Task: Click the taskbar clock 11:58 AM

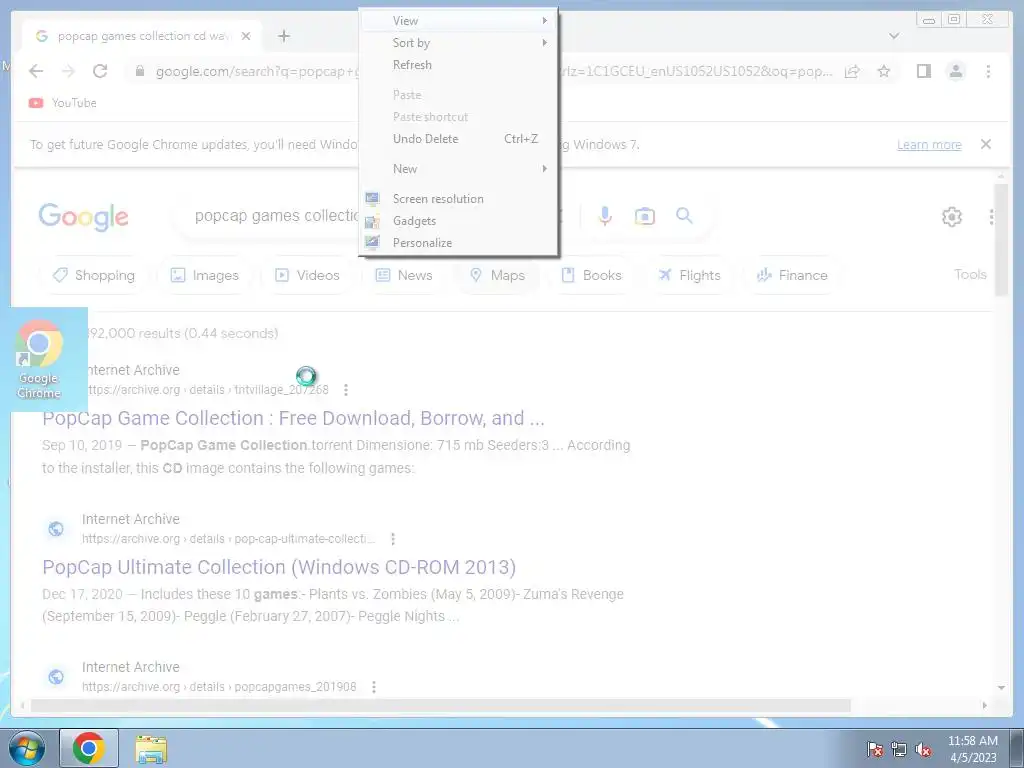Action: click(x=972, y=749)
